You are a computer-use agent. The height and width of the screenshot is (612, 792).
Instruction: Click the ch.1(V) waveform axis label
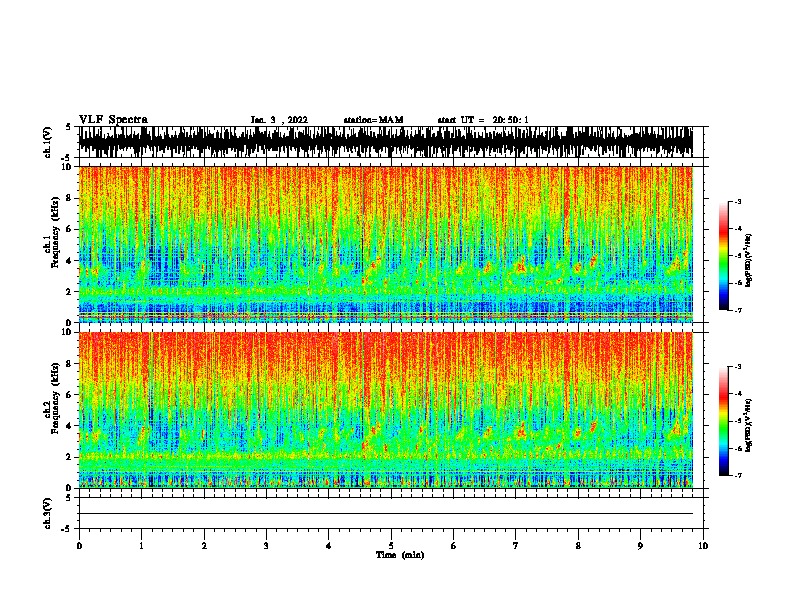(48, 142)
